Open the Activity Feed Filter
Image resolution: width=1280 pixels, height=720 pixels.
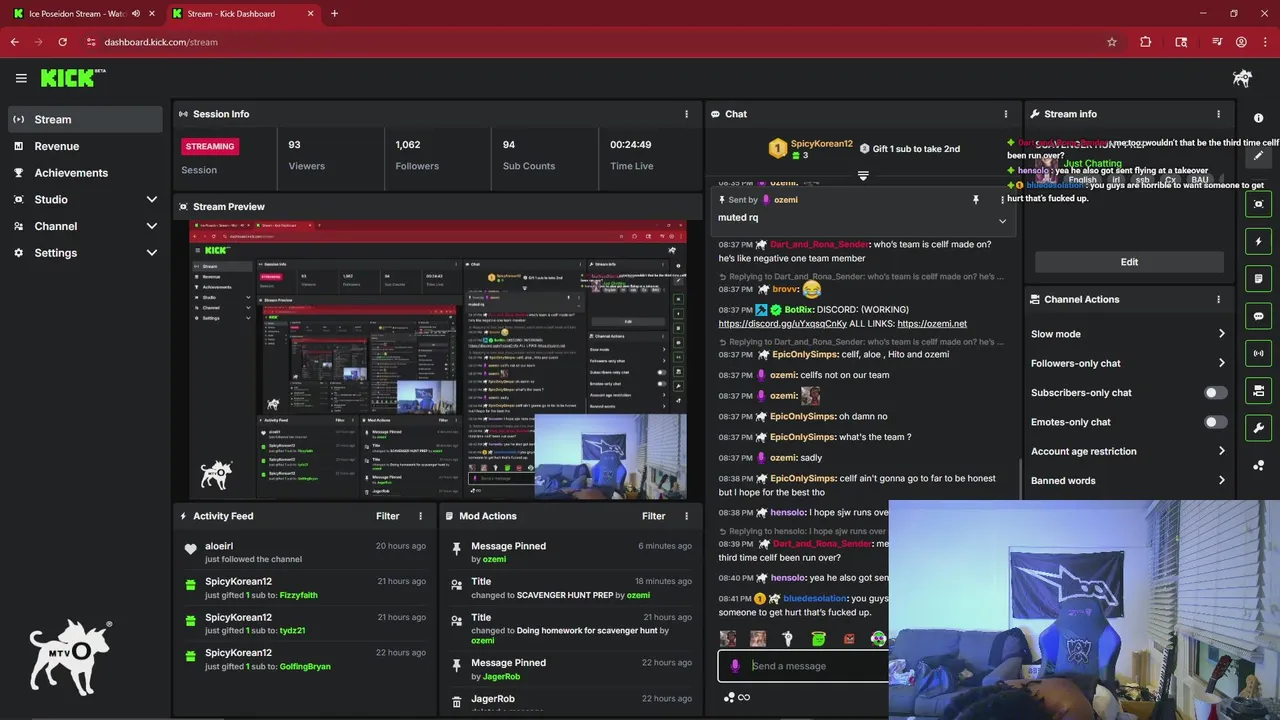[388, 516]
